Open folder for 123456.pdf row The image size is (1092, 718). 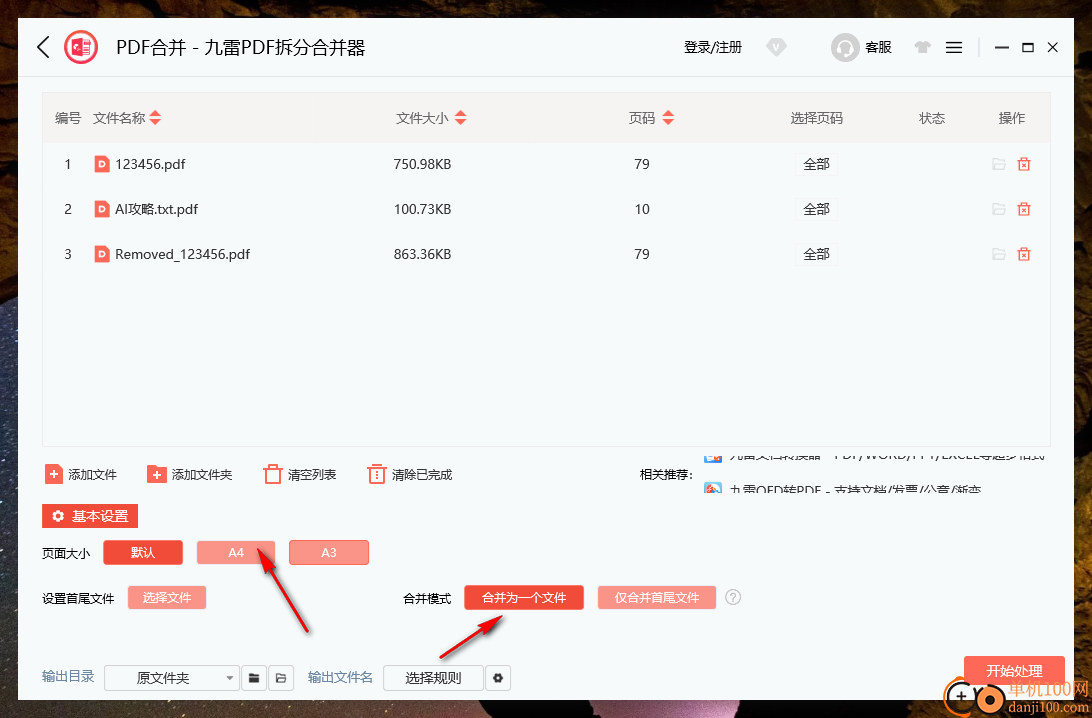pos(999,164)
